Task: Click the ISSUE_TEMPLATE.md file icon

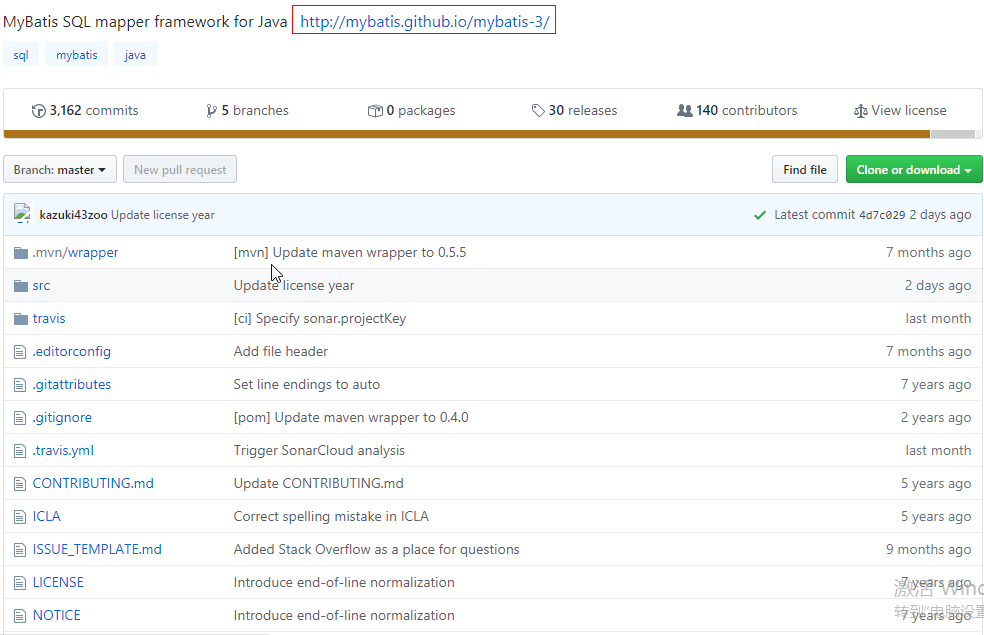Action: point(20,550)
